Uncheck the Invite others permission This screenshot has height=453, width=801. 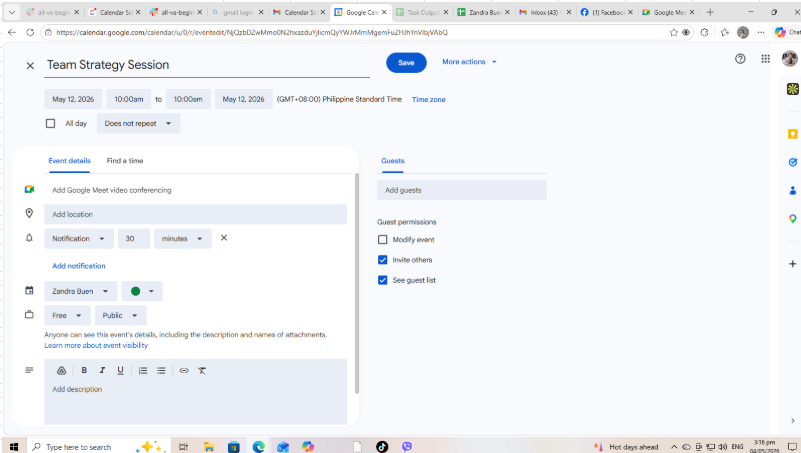point(383,260)
